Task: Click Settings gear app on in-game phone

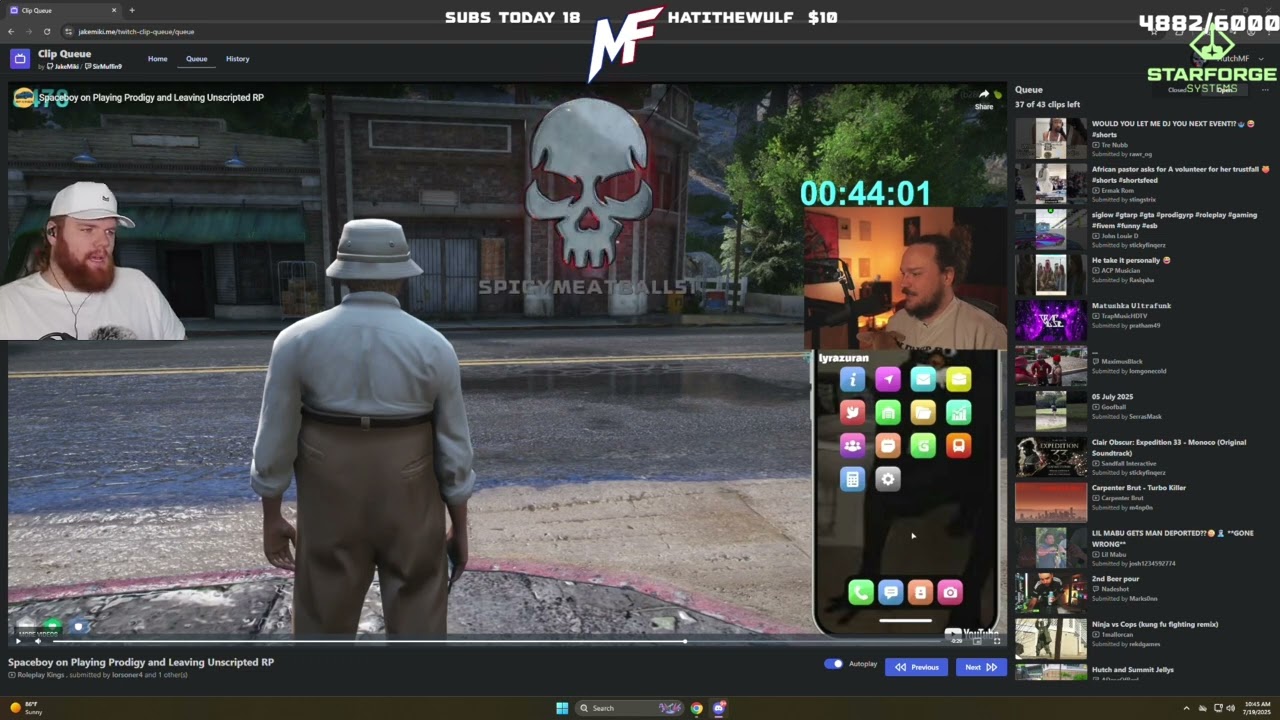Action: click(x=888, y=479)
